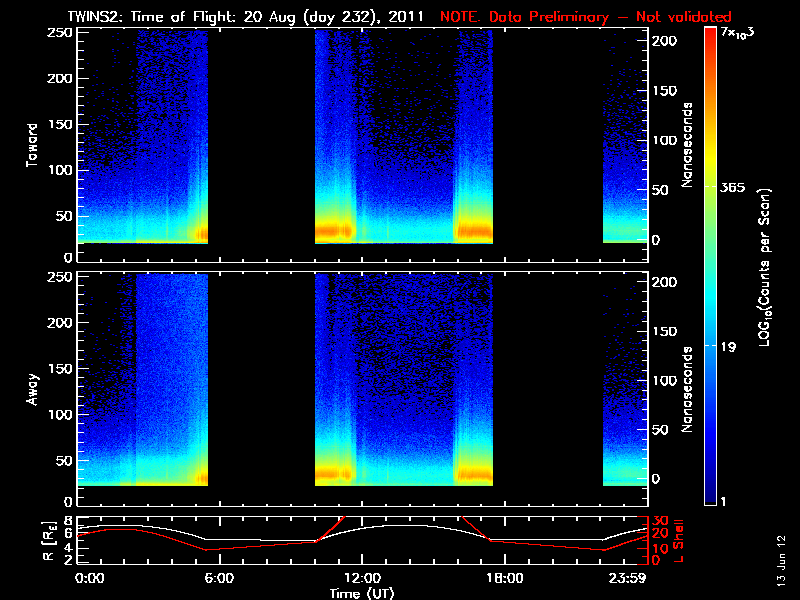Click the 'Time (UT)' axis title

pos(361,593)
